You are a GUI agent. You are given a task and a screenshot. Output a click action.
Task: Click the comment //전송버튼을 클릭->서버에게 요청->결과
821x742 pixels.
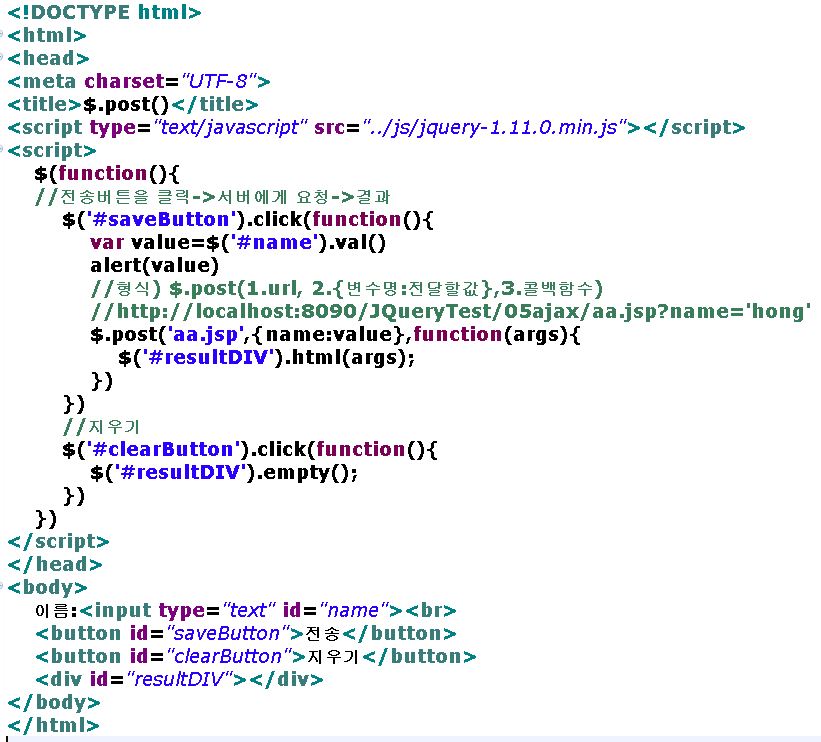point(213,196)
